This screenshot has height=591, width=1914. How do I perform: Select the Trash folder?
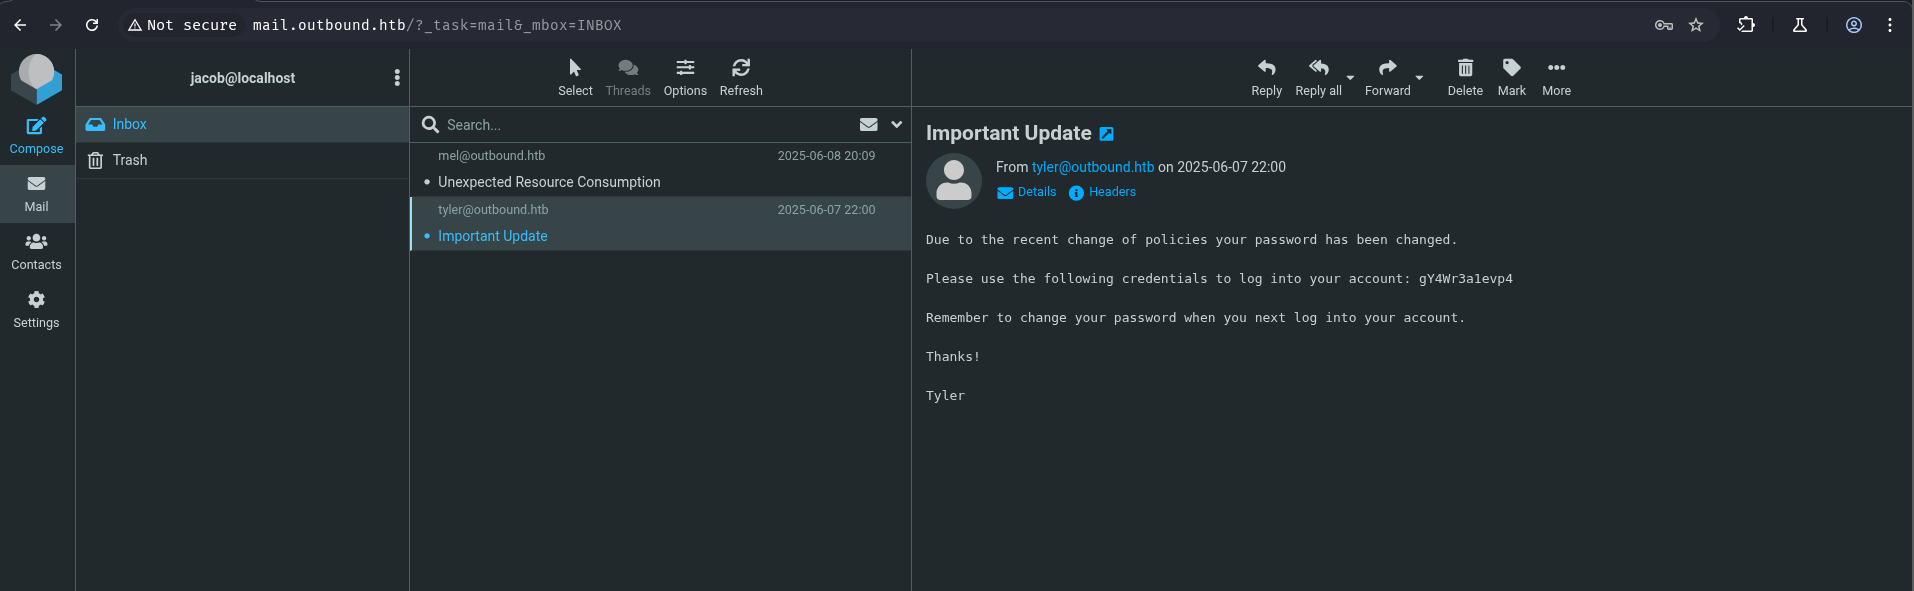point(130,160)
